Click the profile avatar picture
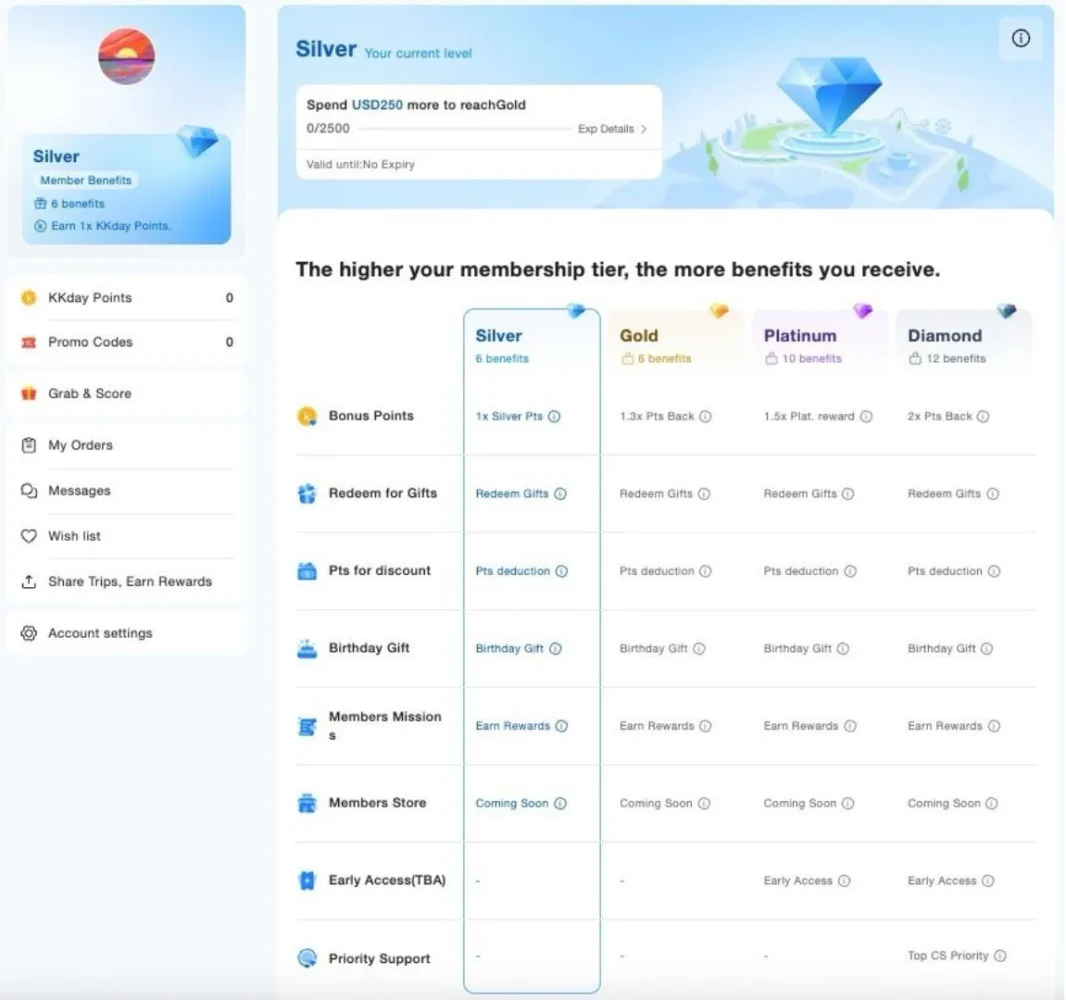 (126, 56)
